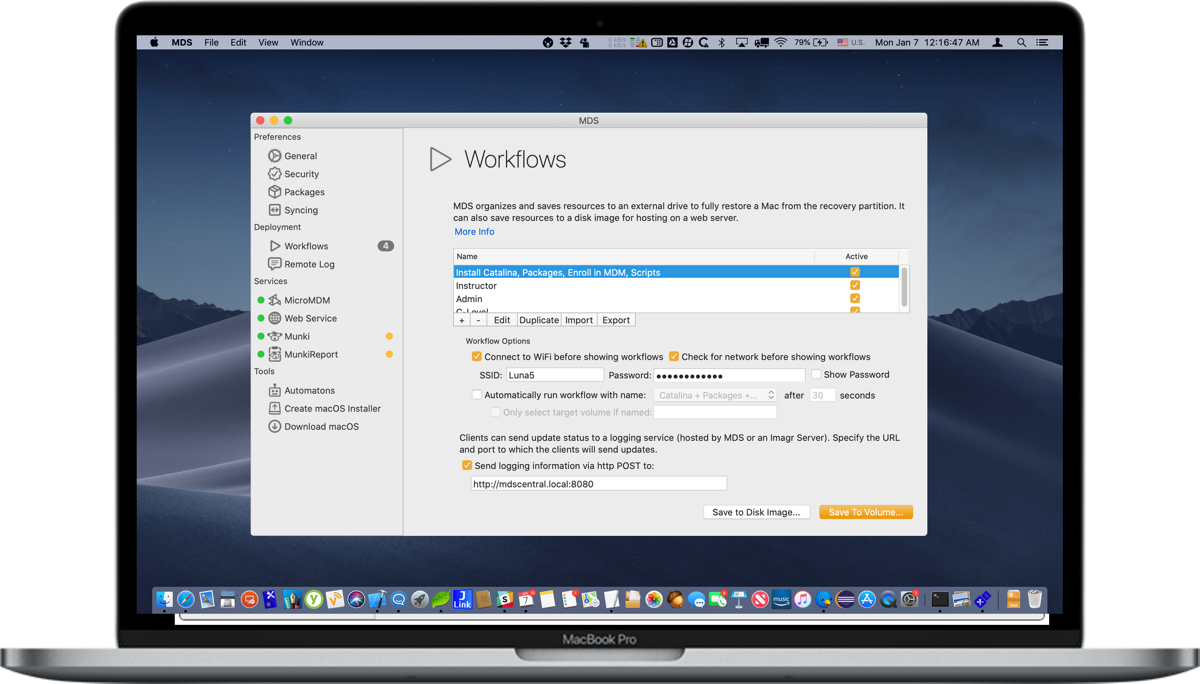
Task: Launch Safari from the dock
Action: tap(186, 599)
